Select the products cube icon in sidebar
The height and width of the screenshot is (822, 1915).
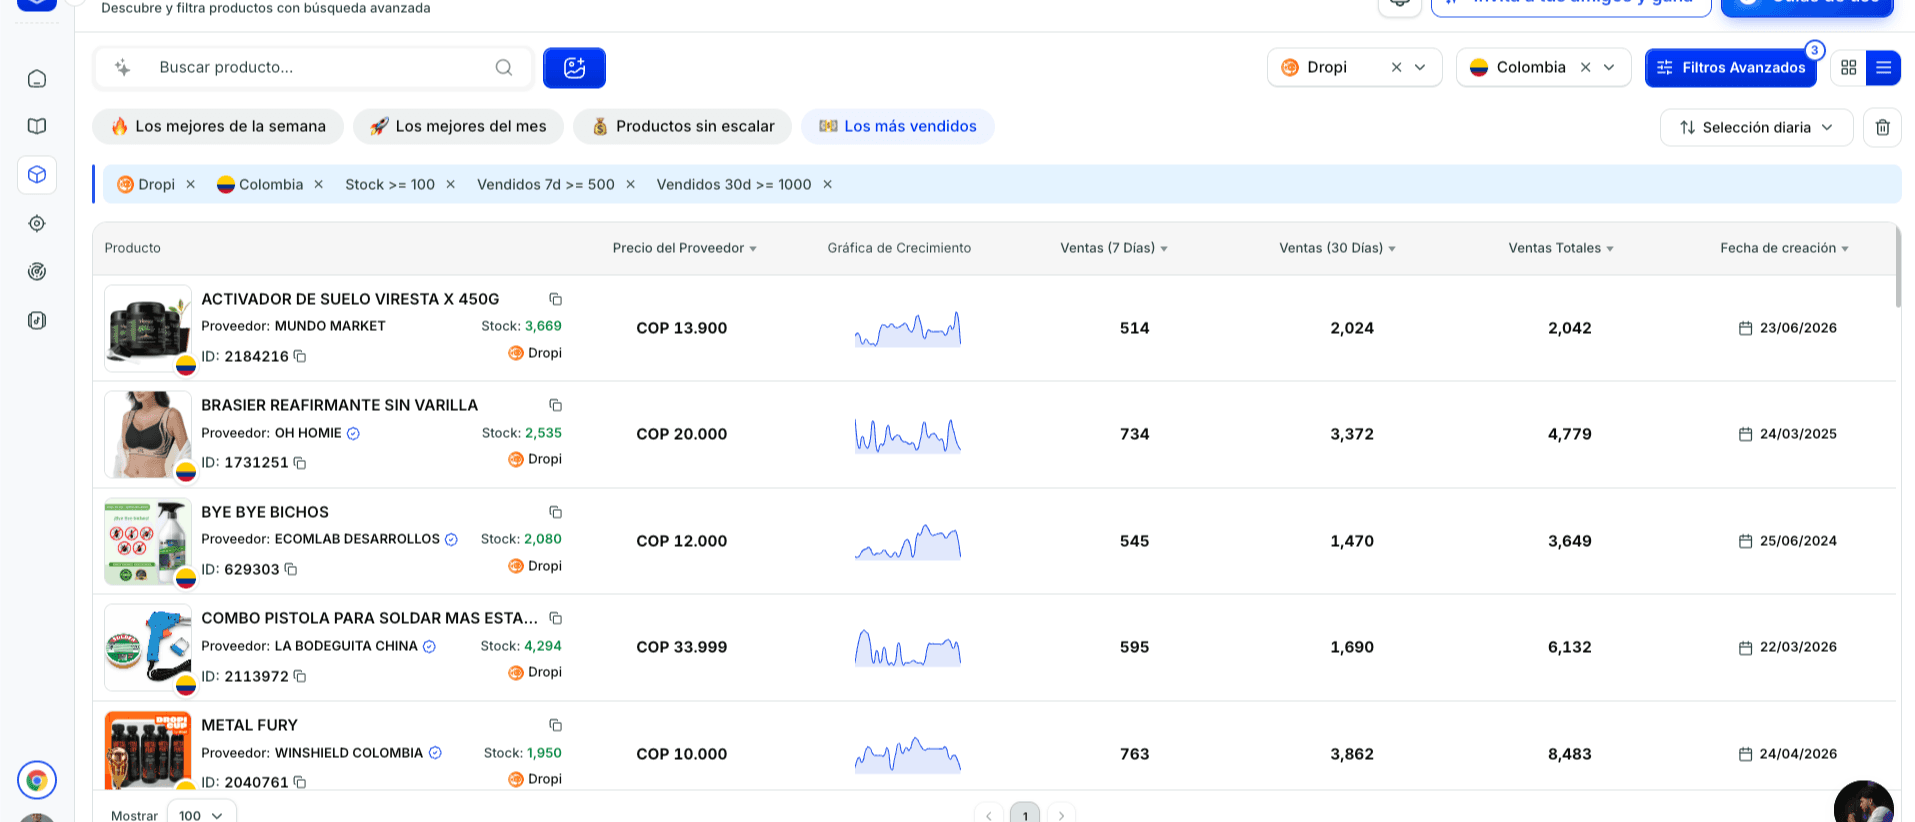click(x=37, y=175)
